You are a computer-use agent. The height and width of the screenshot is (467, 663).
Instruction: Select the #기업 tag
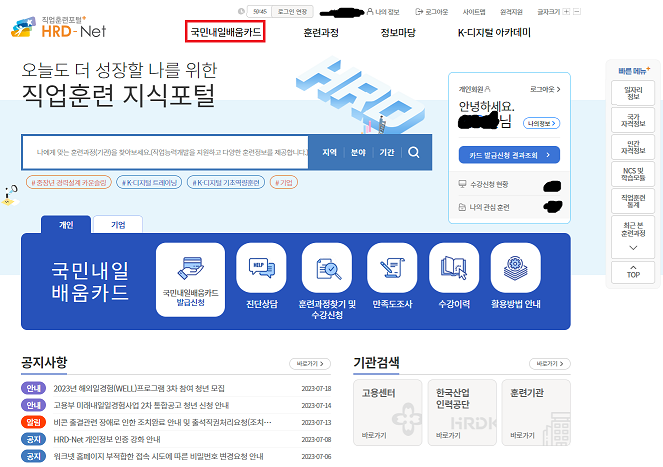[x=284, y=182]
